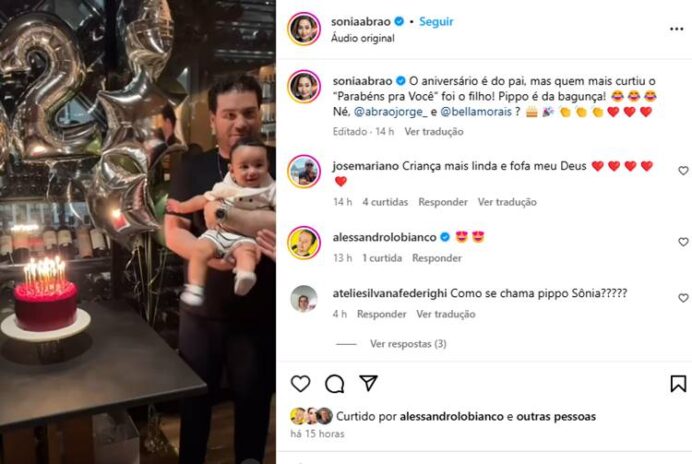Like alessandrolobianco's comment

[683, 241]
